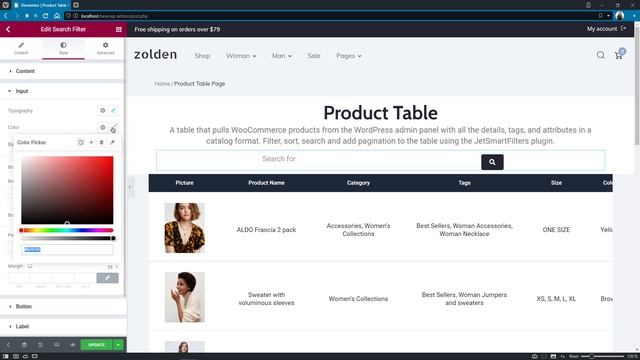Expand the Label section
The width and height of the screenshot is (640, 360).
[62, 326]
